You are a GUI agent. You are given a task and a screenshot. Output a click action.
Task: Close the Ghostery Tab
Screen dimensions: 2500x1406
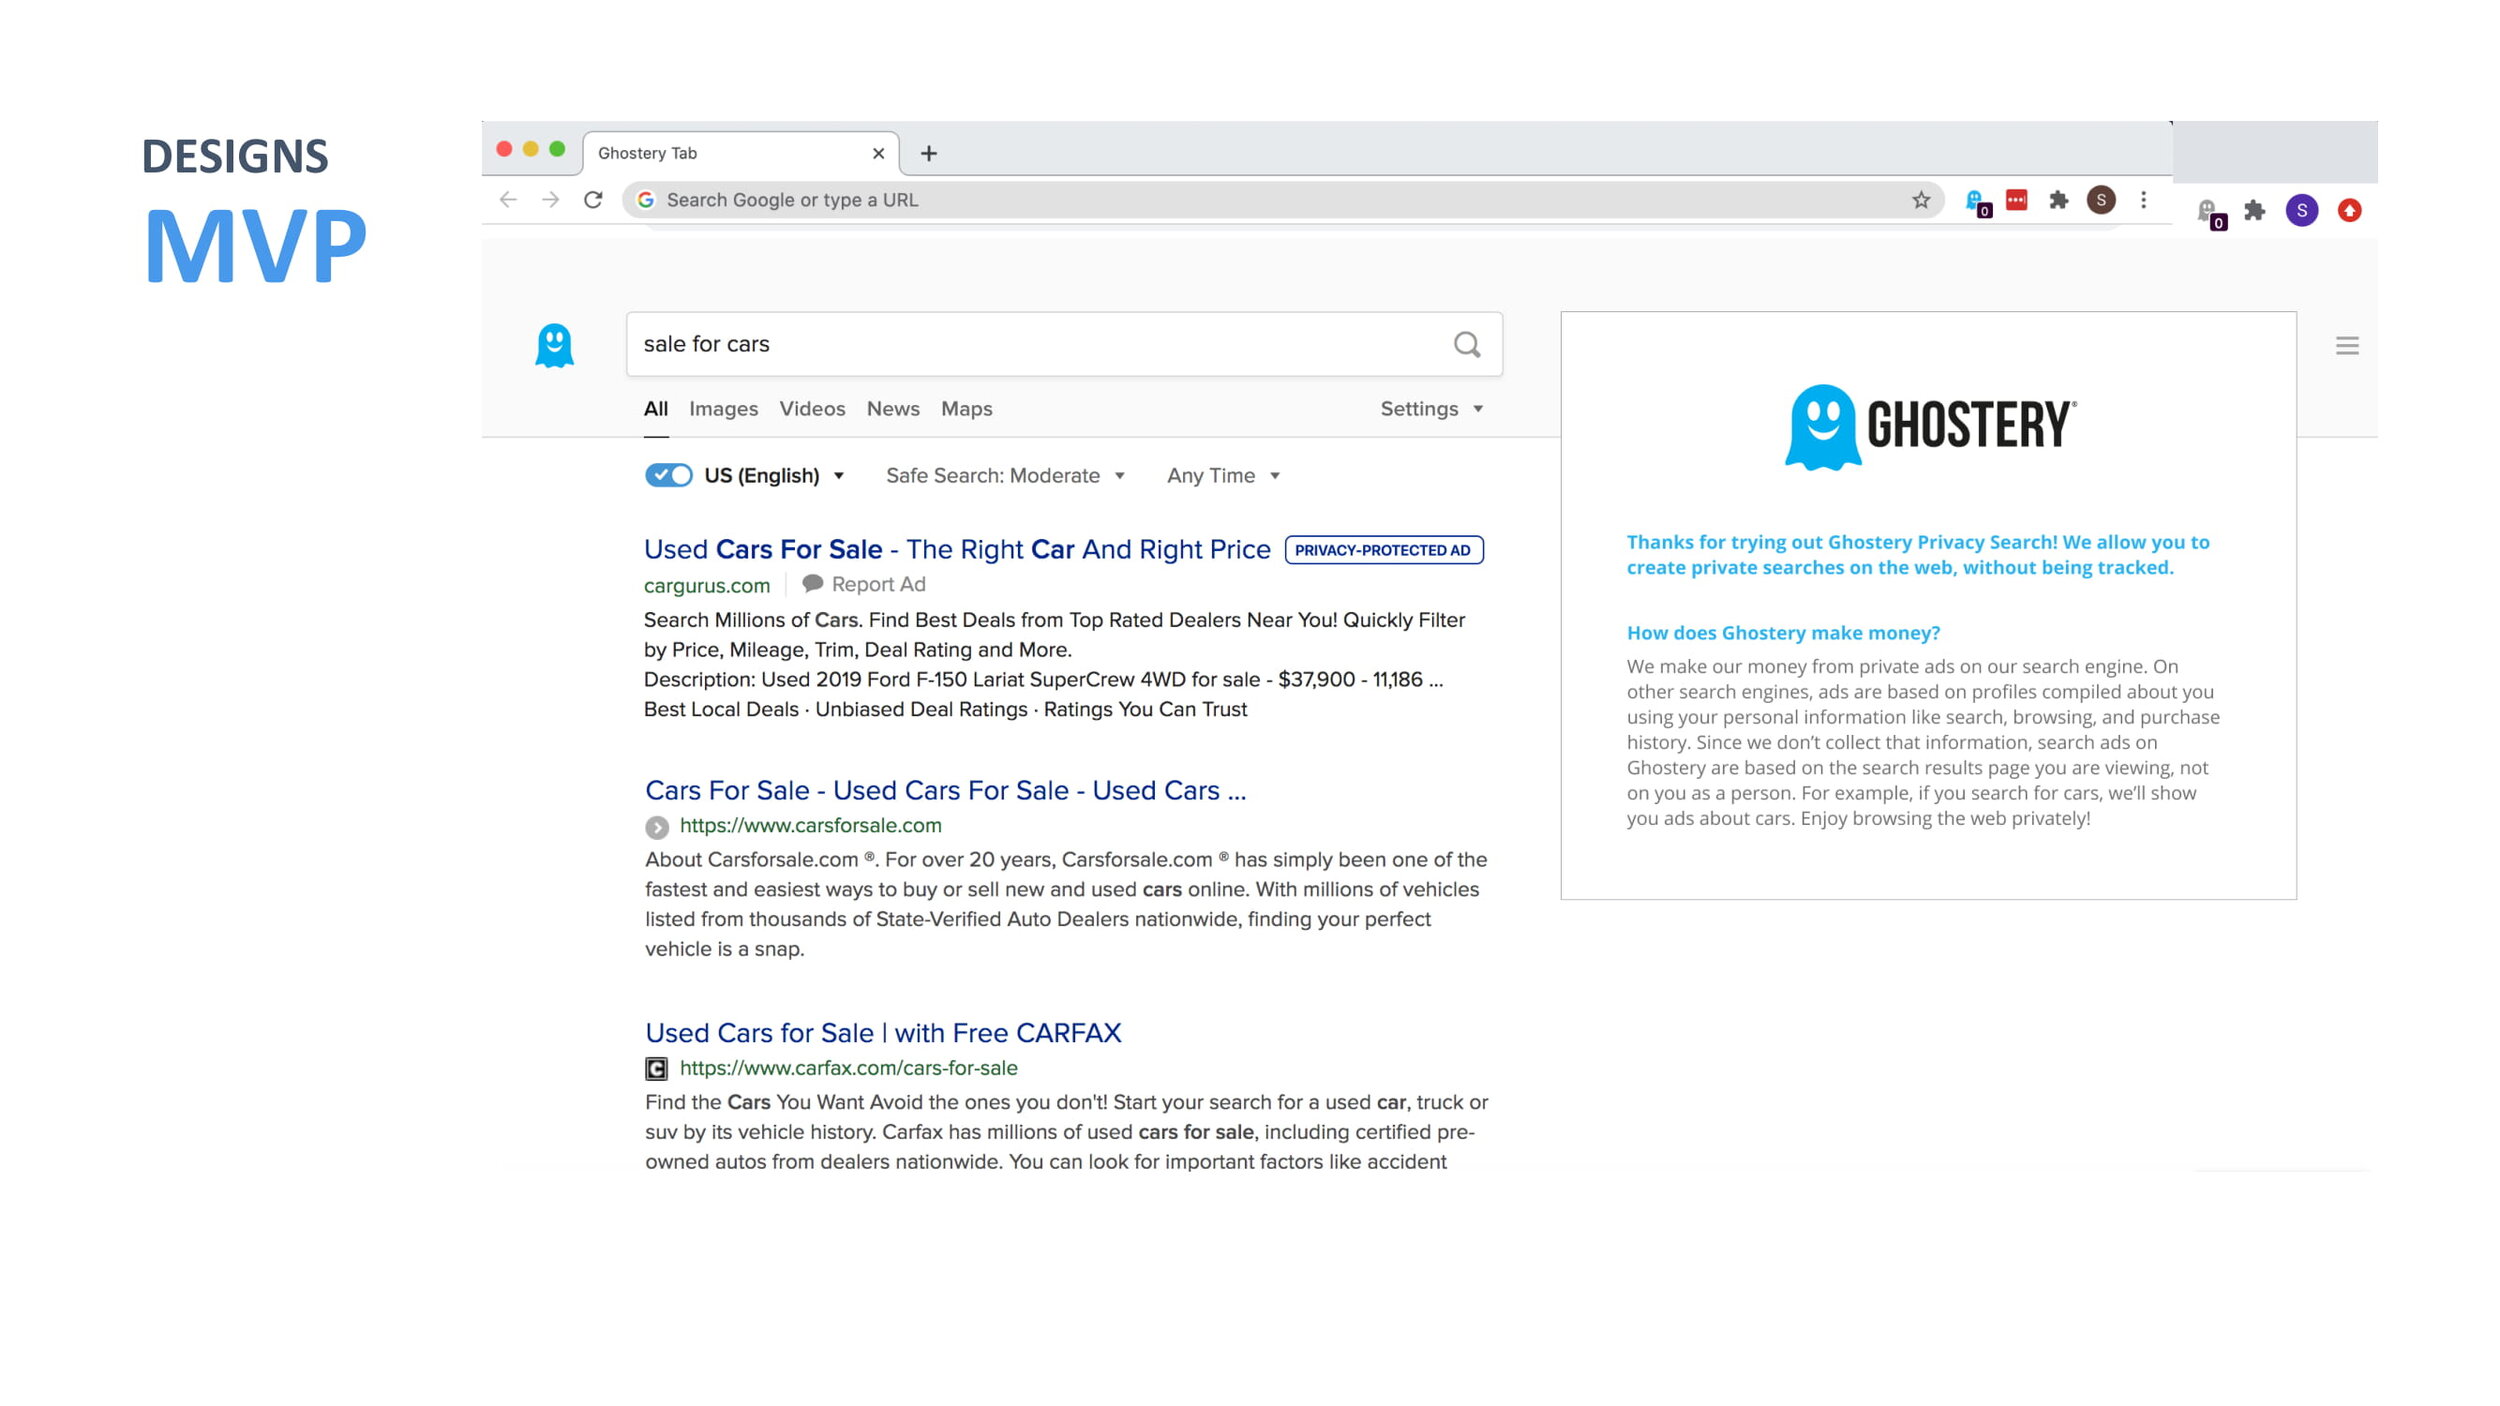pyautogui.click(x=878, y=153)
